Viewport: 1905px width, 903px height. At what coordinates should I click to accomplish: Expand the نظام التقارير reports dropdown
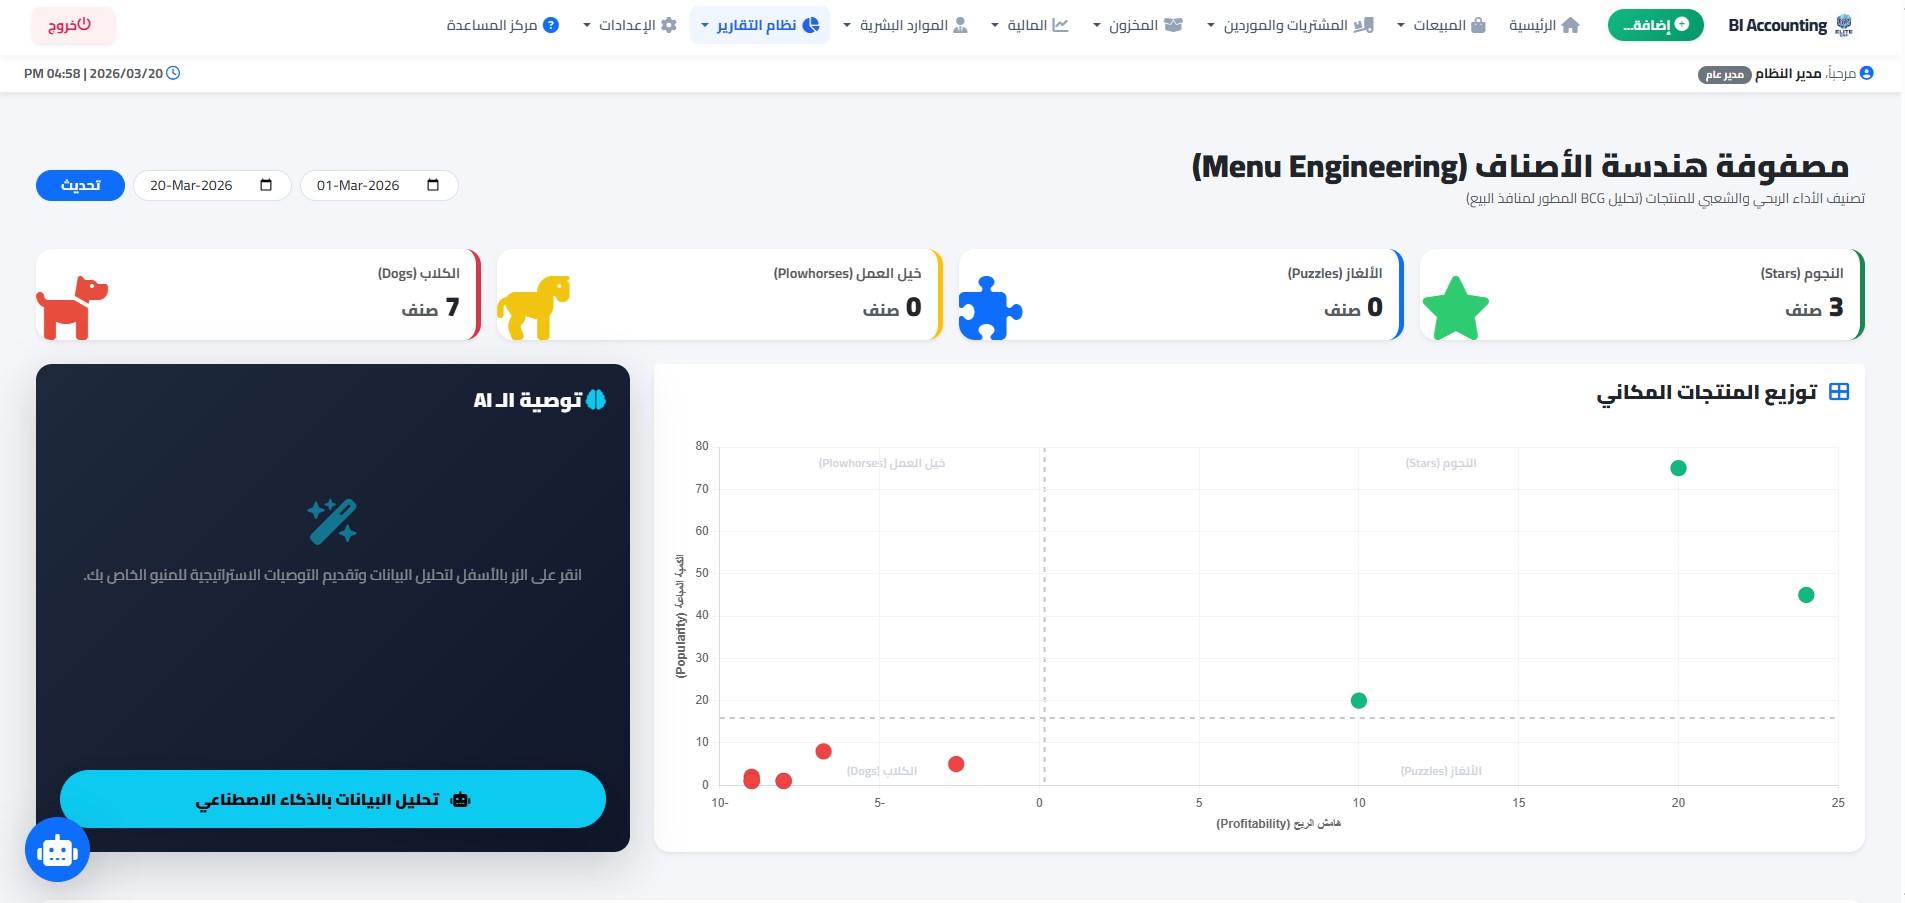(759, 25)
